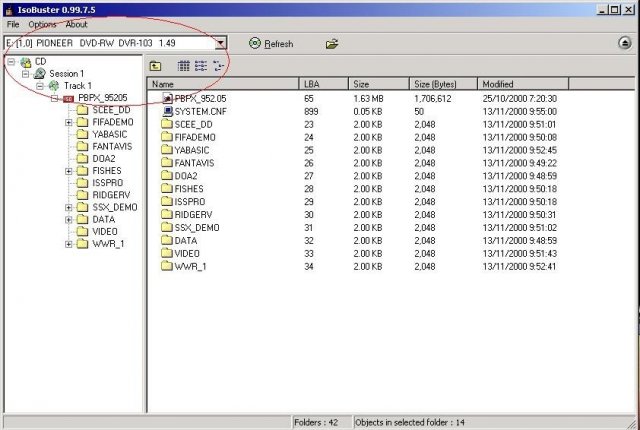Collapse the Track 1 node

(40, 86)
